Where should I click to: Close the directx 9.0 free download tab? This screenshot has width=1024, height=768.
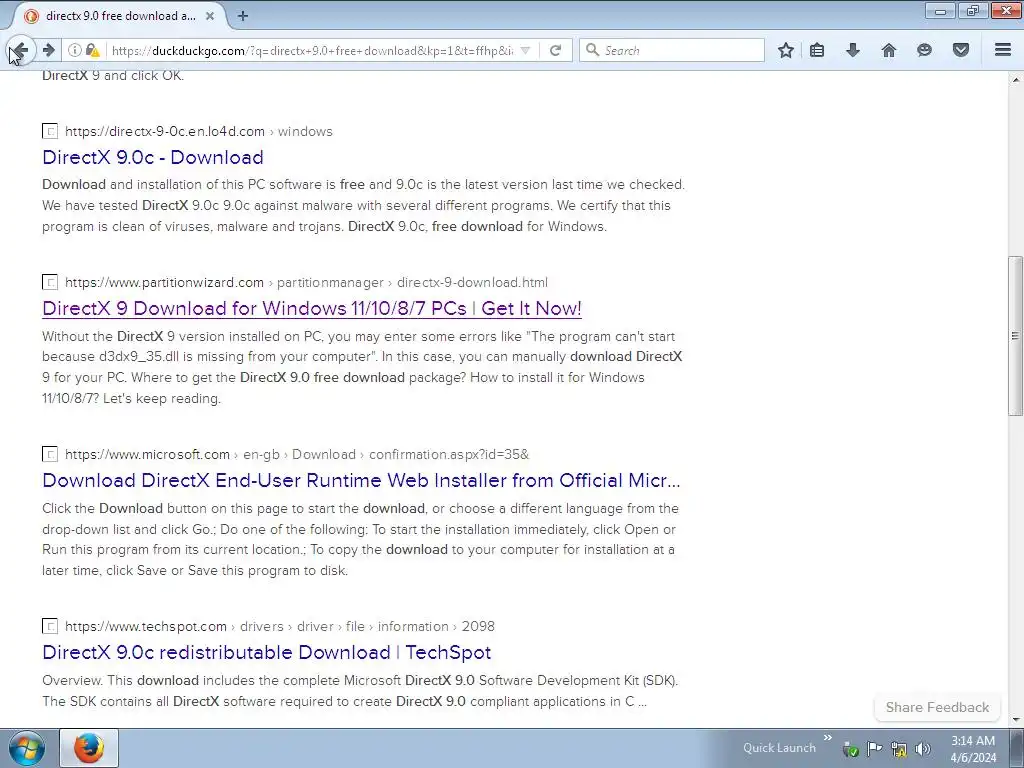pyautogui.click(x=210, y=16)
